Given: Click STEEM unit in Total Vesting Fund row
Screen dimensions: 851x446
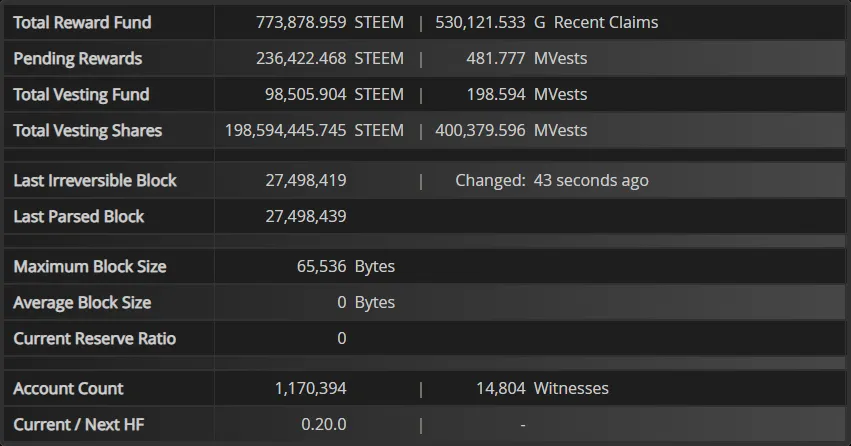Looking at the screenshot, I should click(x=379, y=94).
